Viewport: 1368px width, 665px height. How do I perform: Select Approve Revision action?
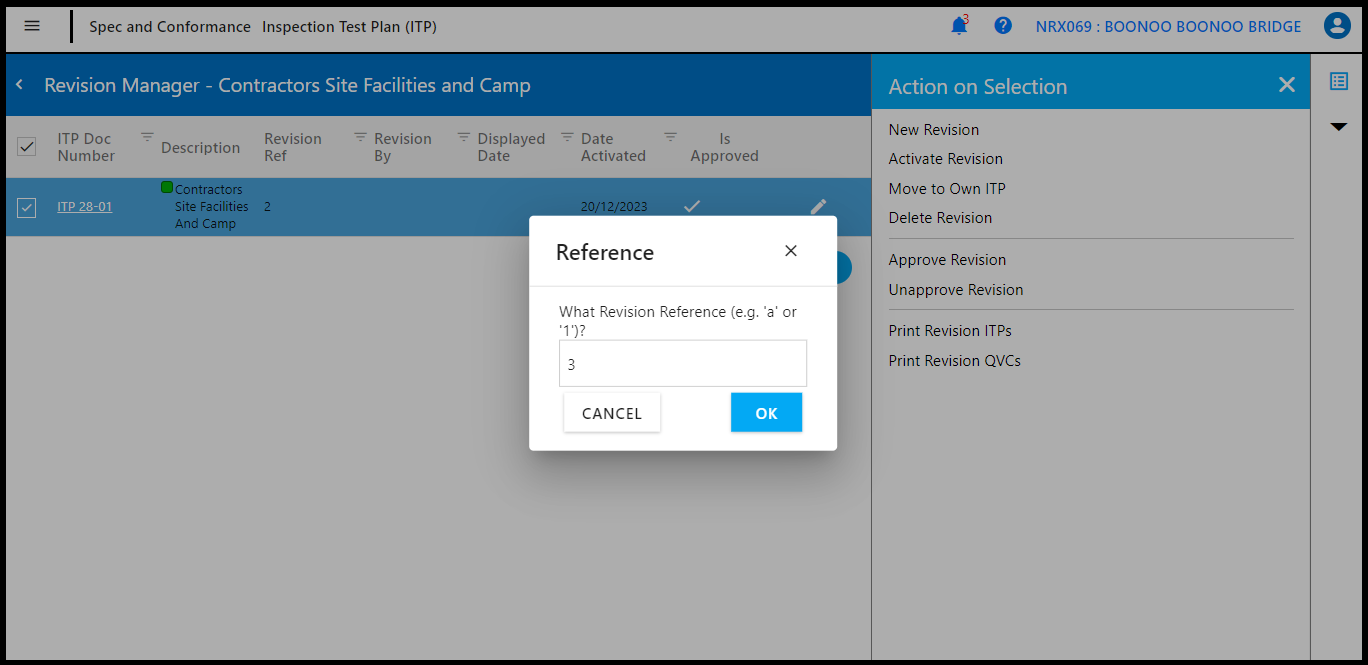tap(948, 260)
